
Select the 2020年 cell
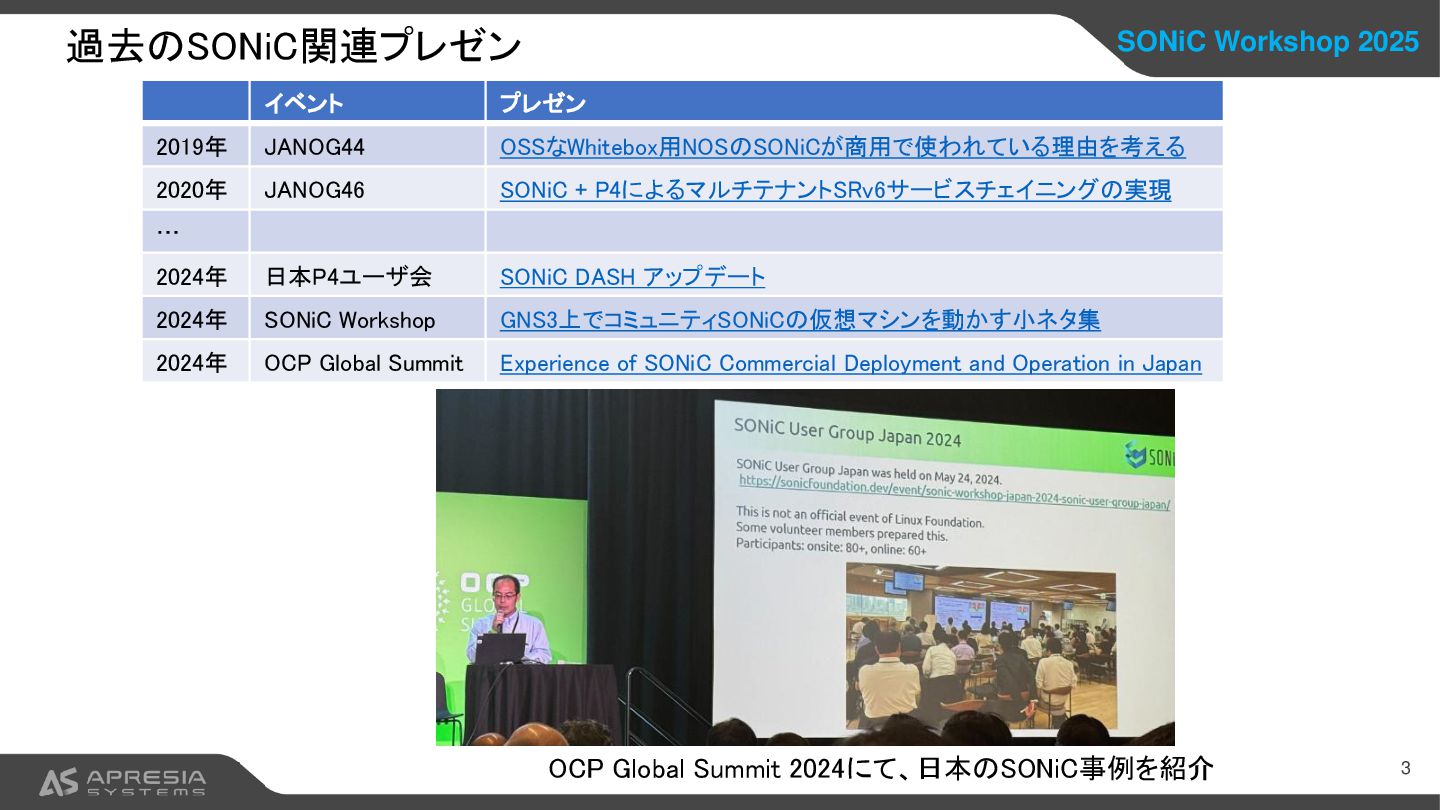[195, 189]
